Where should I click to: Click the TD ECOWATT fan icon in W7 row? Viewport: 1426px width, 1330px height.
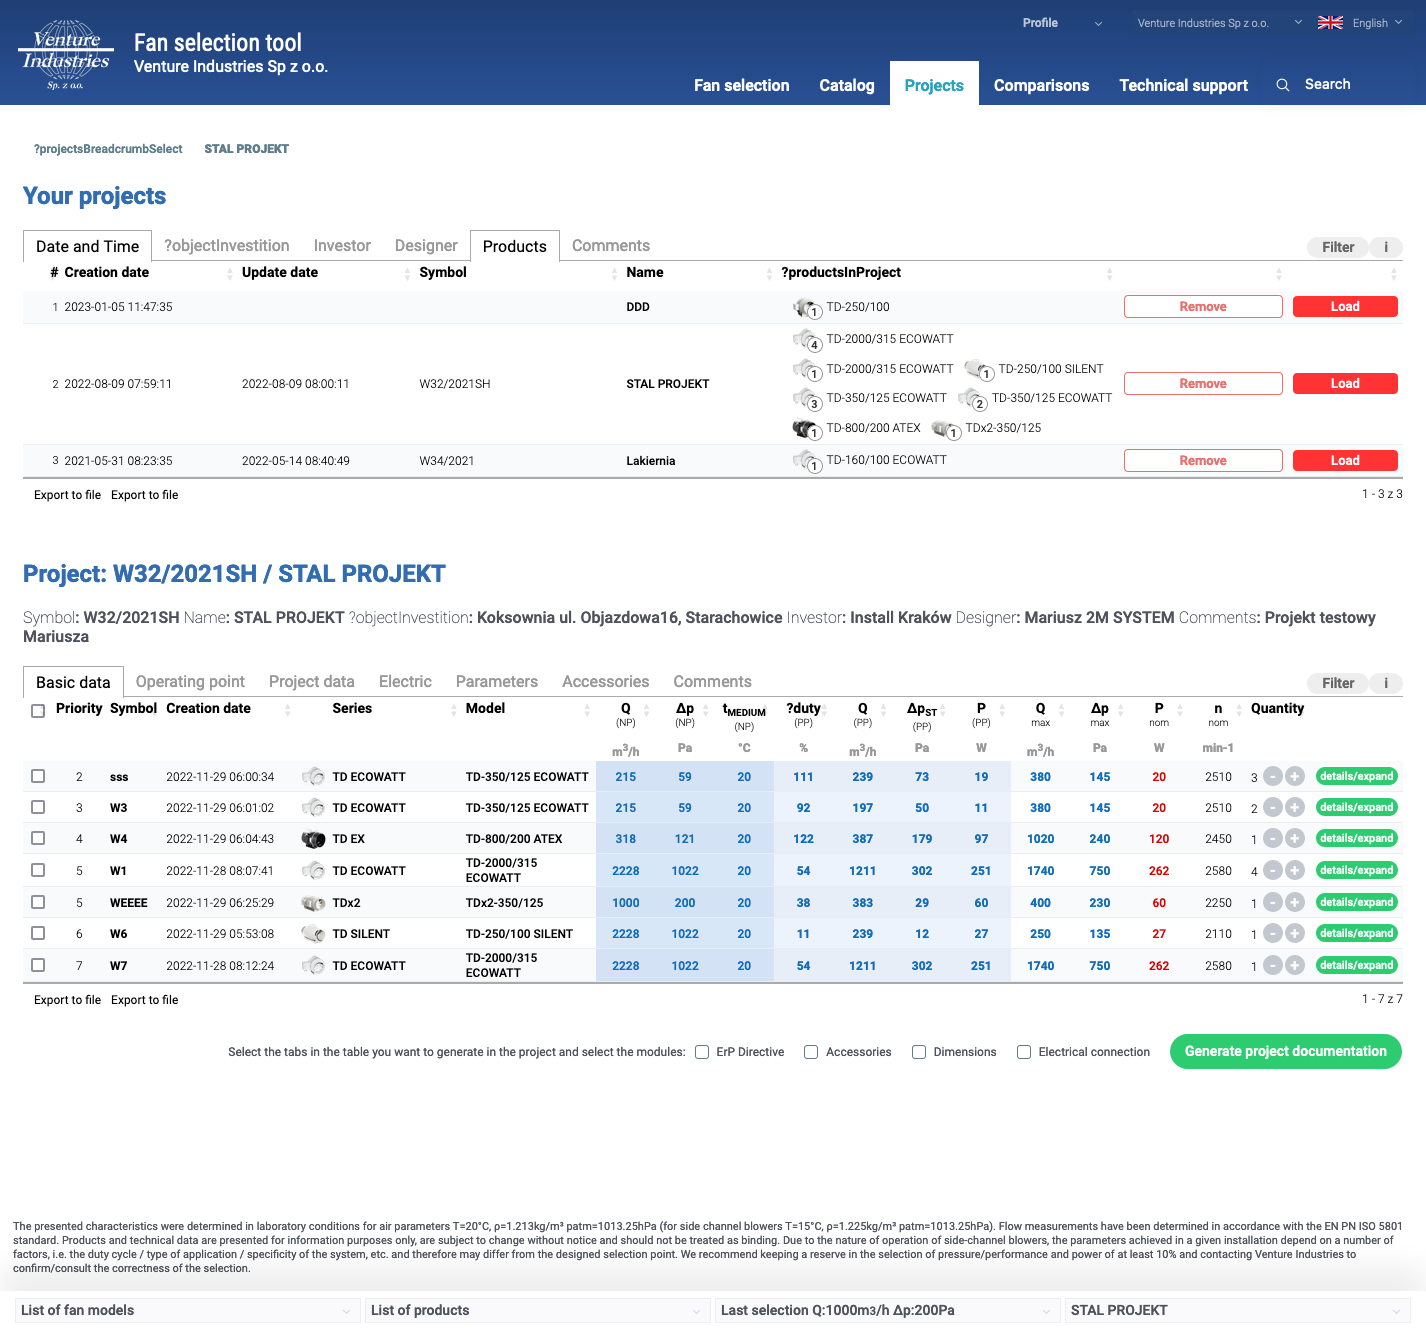[313, 966]
